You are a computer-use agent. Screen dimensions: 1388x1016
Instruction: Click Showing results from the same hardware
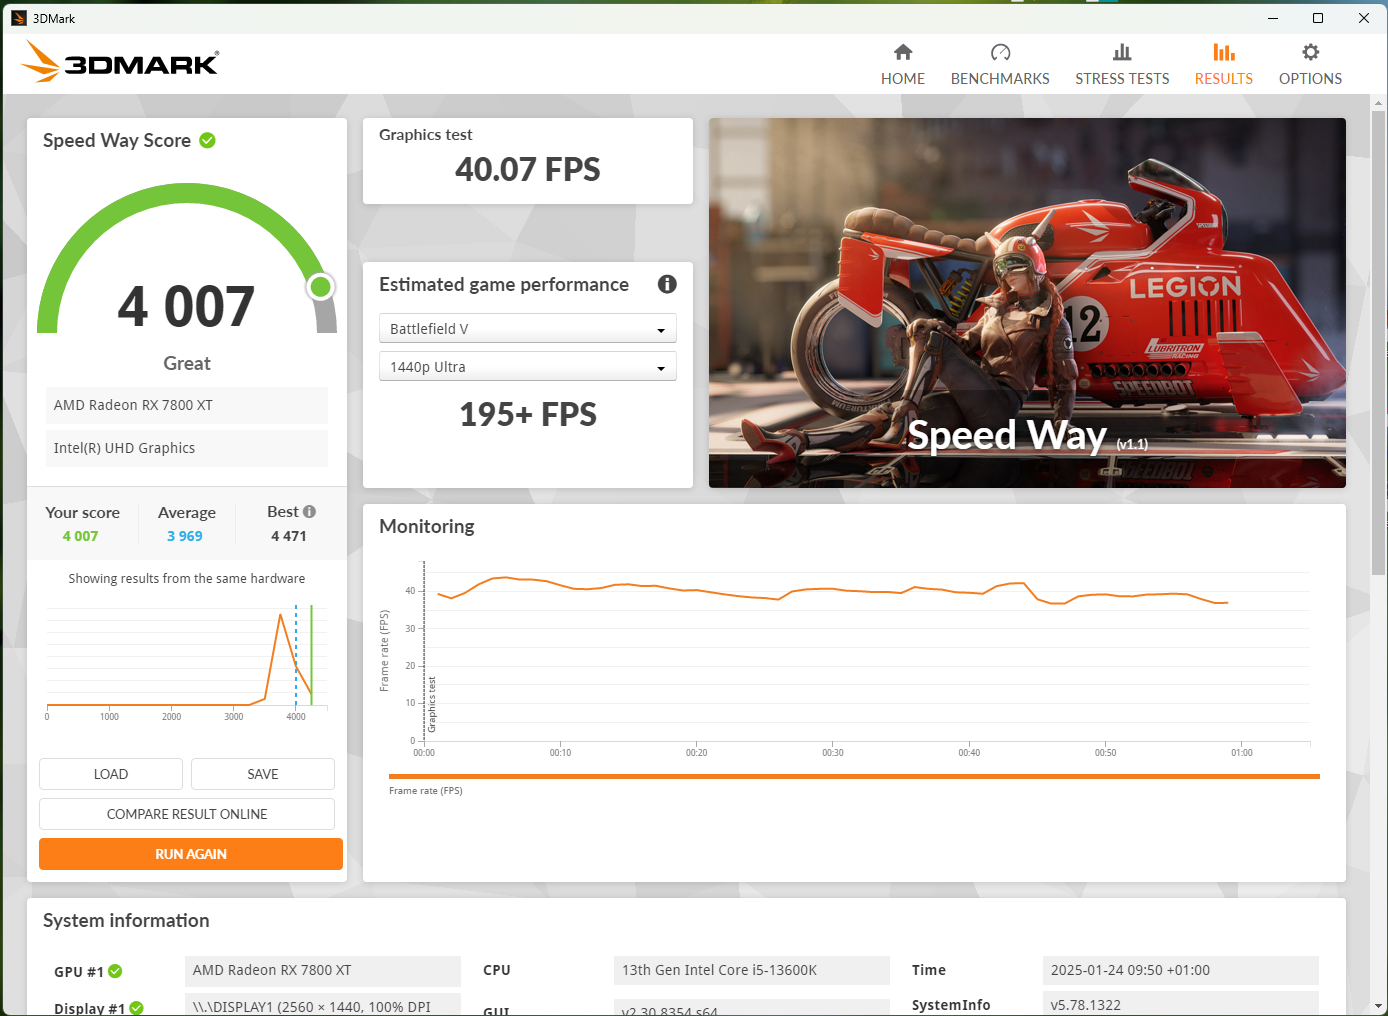[x=187, y=578]
